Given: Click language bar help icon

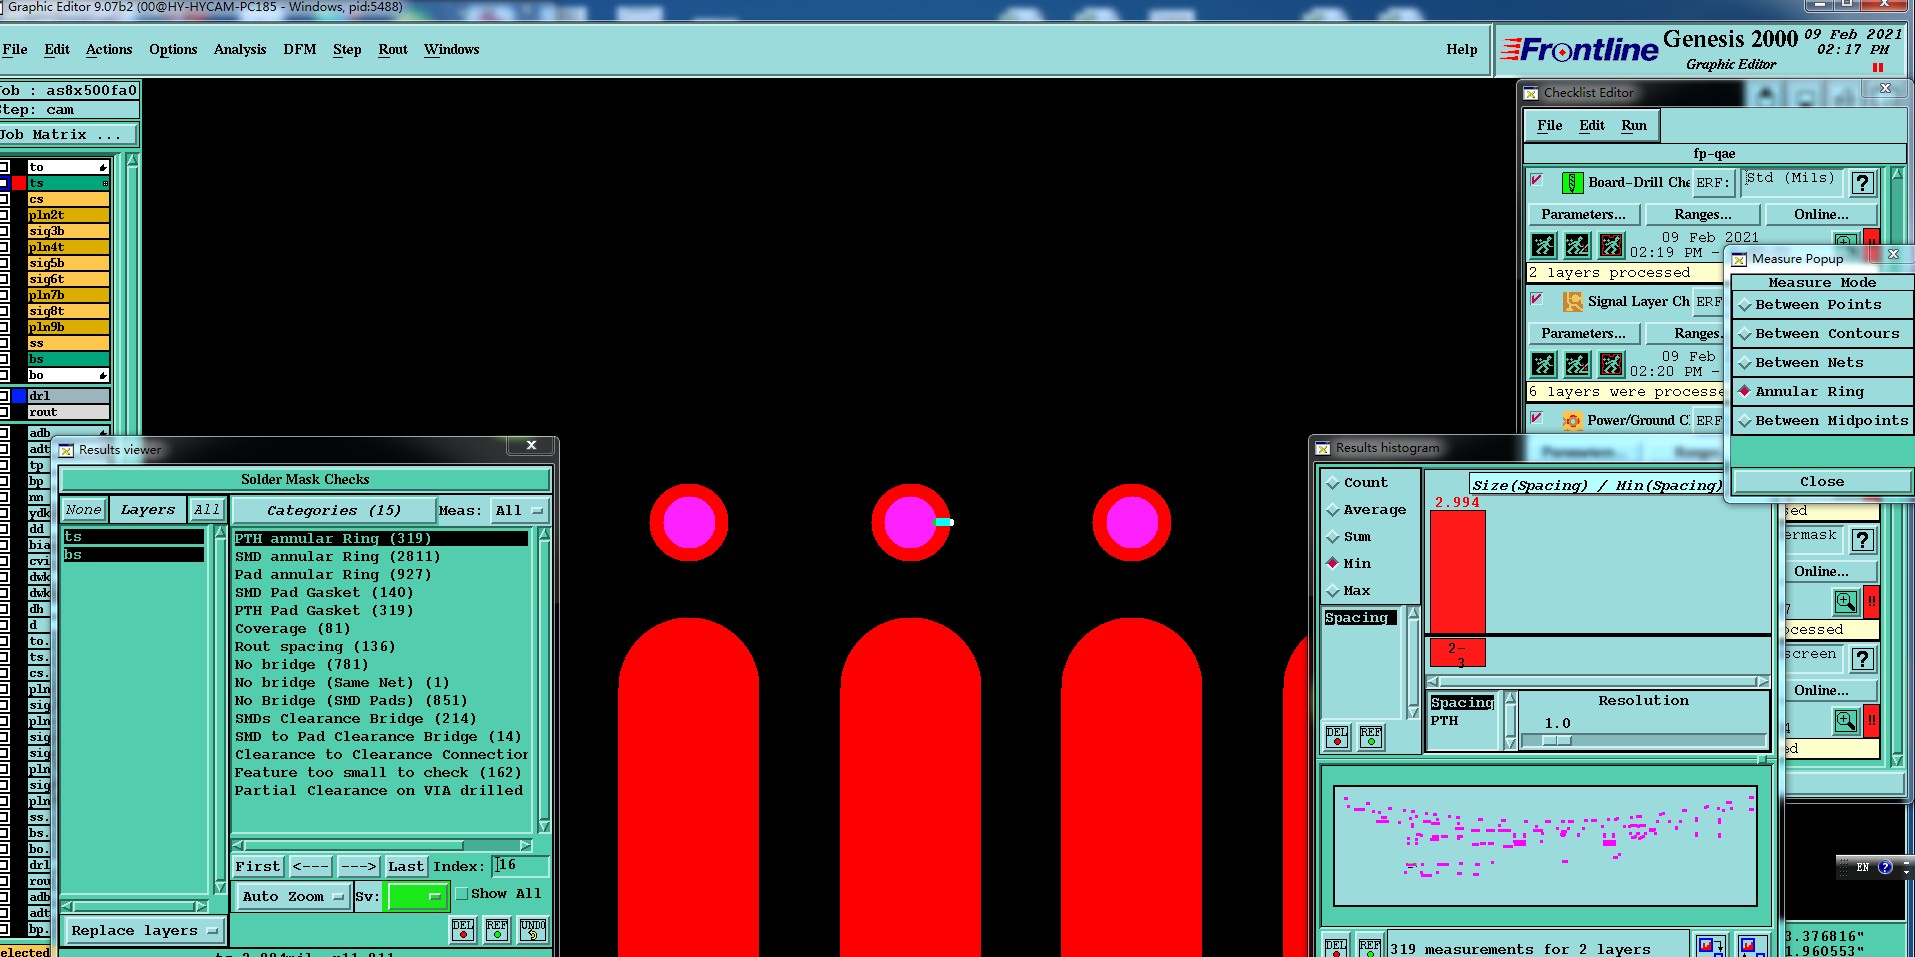Looking at the screenshot, I should (x=1885, y=867).
